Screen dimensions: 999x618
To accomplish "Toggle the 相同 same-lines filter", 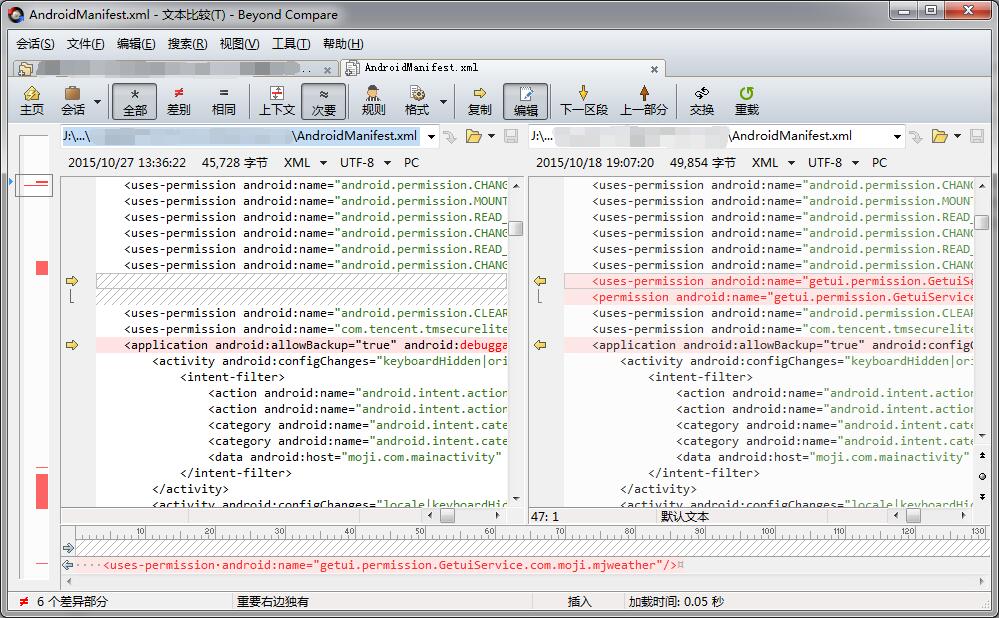I will pyautogui.click(x=224, y=101).
